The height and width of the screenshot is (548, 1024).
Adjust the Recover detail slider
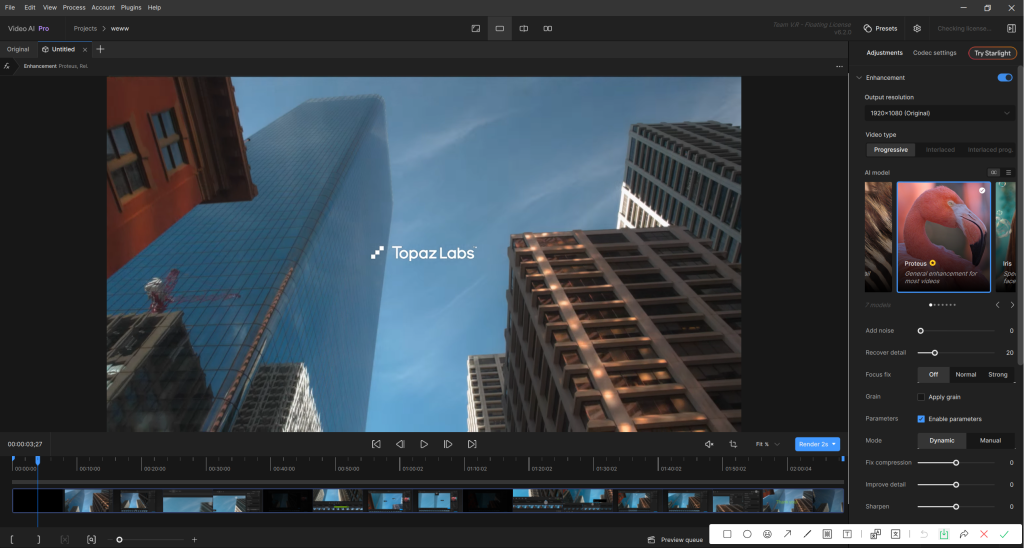pos(956,353)
